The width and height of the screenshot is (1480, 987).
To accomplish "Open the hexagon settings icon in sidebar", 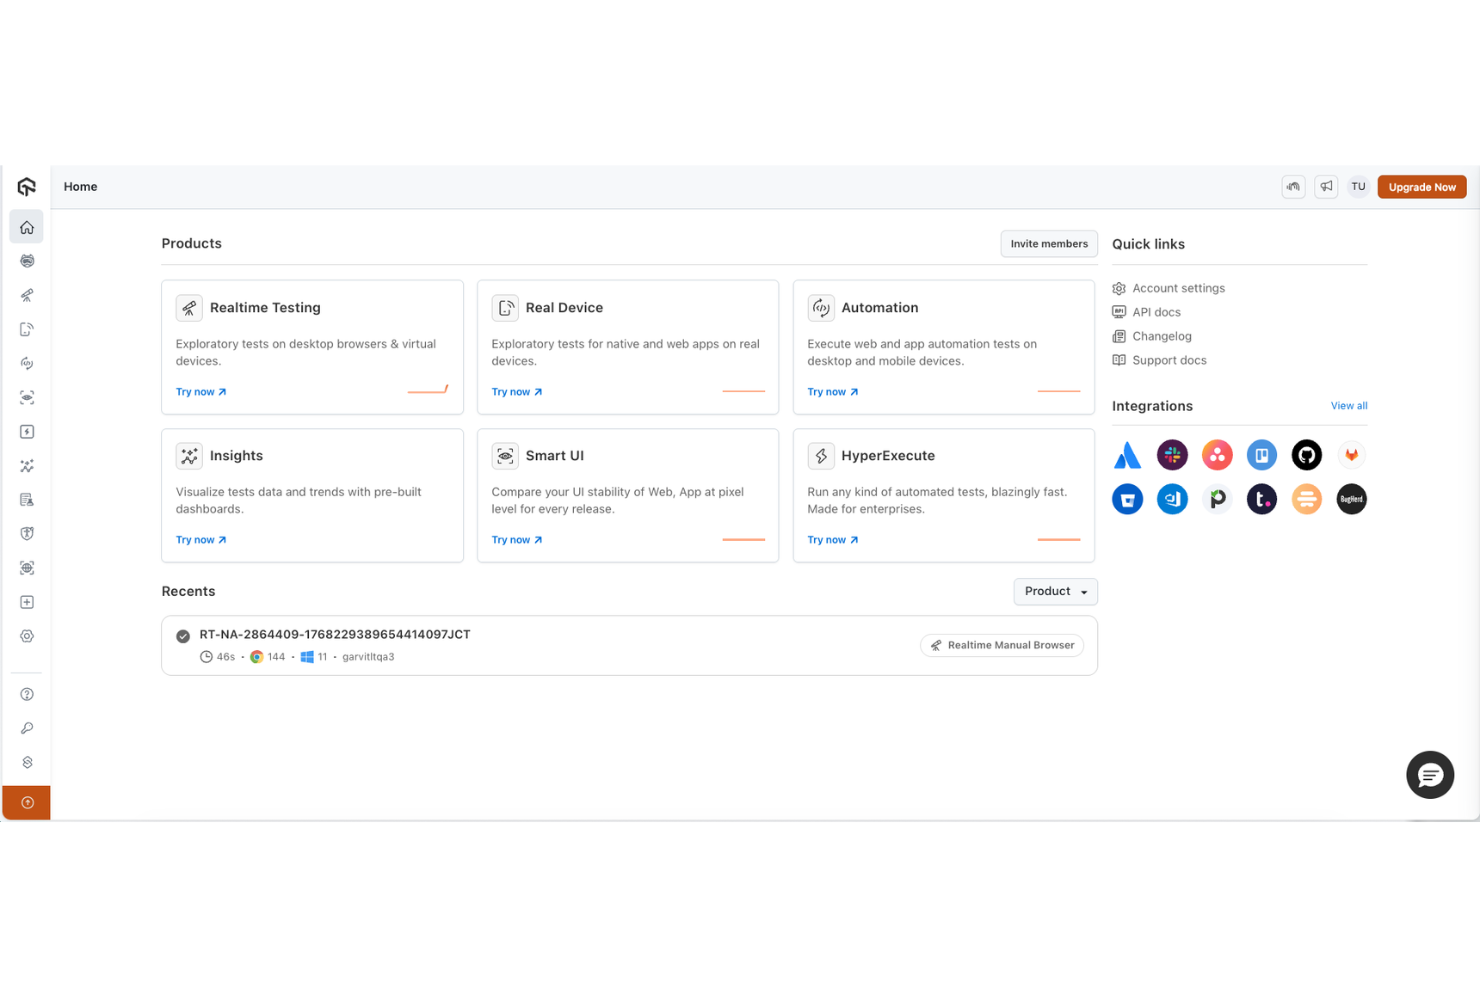I will [27, 636].
